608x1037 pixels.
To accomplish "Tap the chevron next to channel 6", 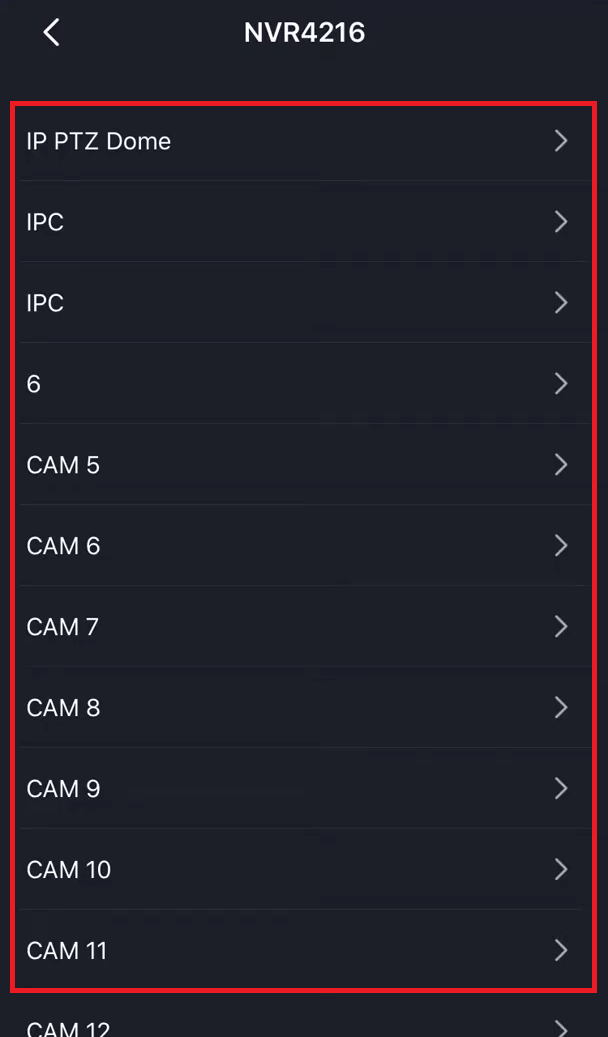I will click(561, 384).
